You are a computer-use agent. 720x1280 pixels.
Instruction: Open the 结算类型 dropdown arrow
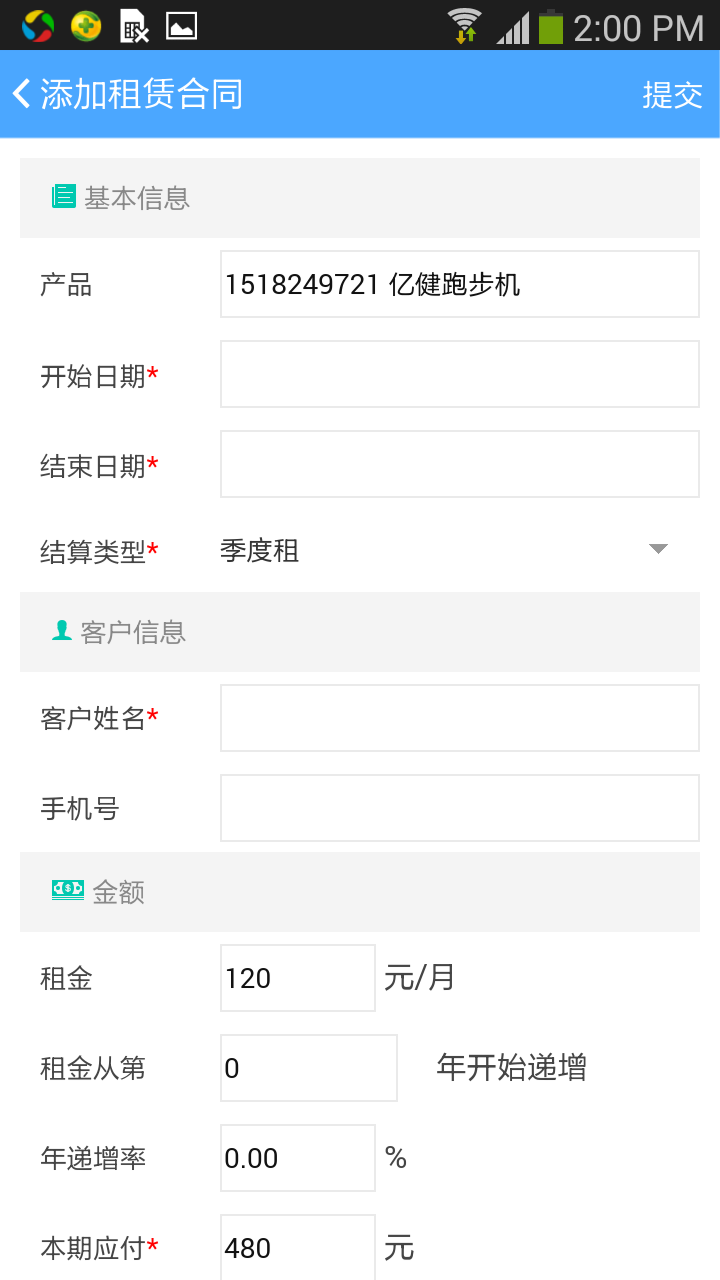658,549
